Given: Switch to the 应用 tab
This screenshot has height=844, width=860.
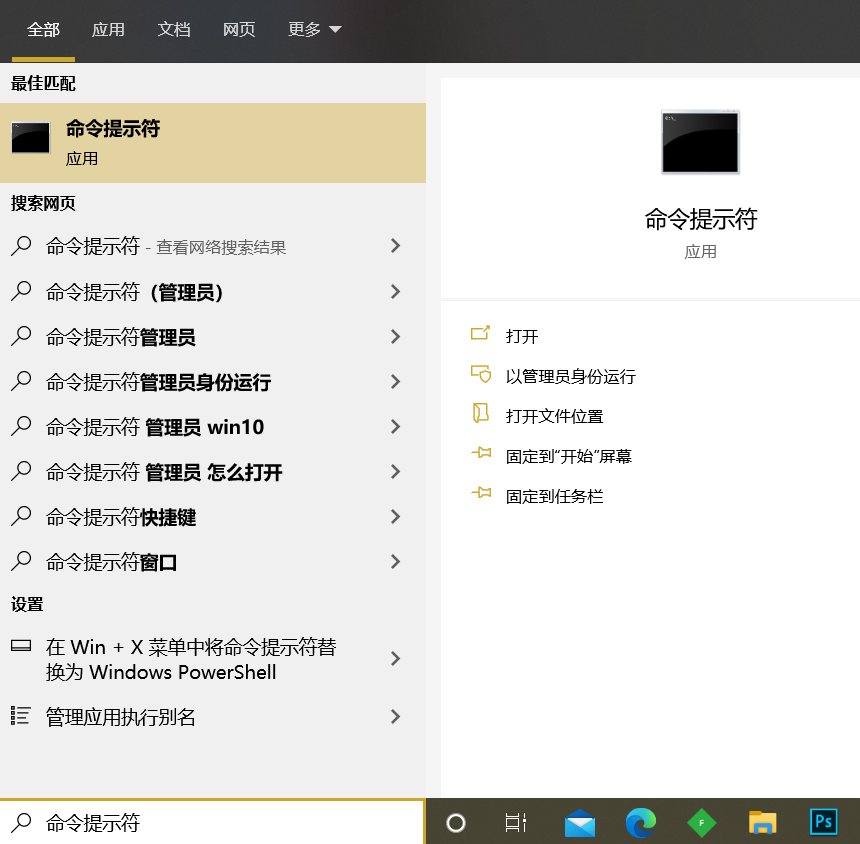Looking at the screenshot, I should 108,30.
